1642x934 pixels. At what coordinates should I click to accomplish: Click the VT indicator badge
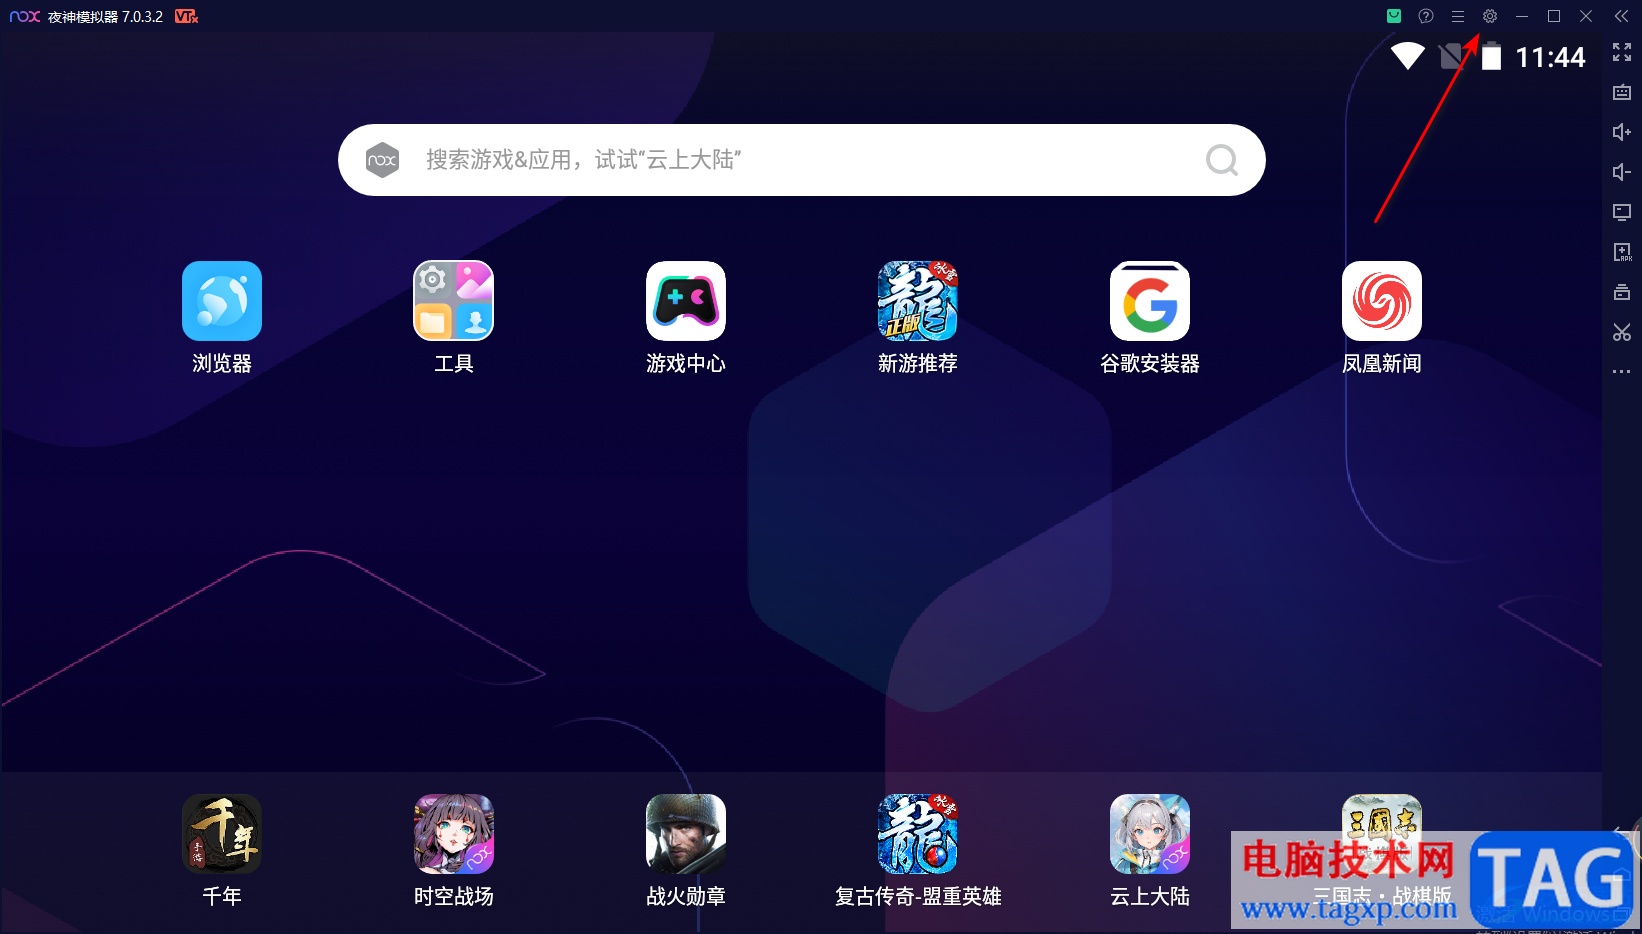(186, 16)
